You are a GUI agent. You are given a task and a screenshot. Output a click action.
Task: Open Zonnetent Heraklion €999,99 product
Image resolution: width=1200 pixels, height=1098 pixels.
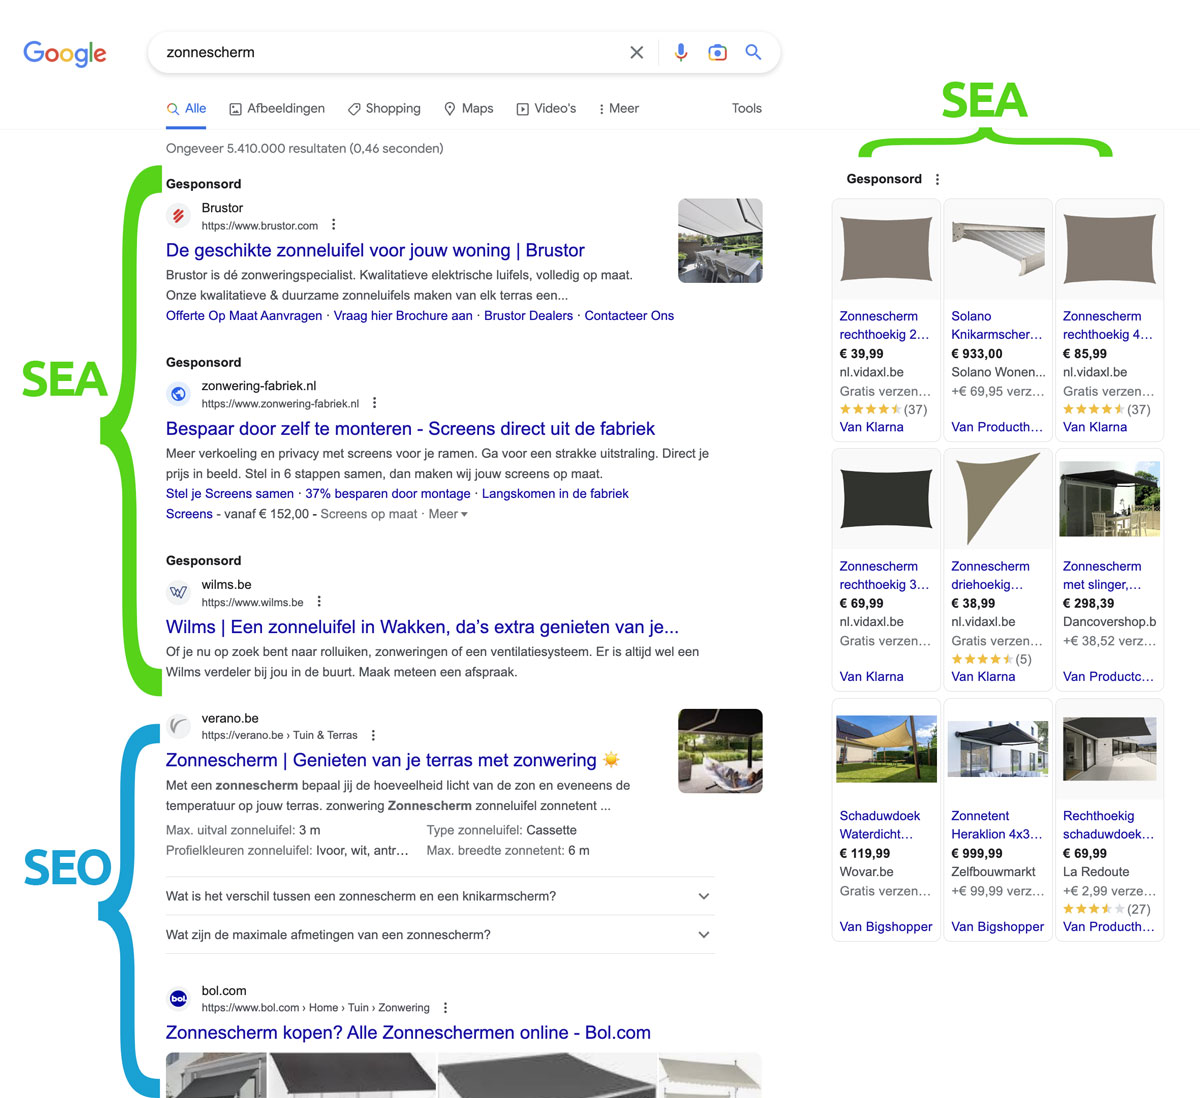[x=998, y=820]
